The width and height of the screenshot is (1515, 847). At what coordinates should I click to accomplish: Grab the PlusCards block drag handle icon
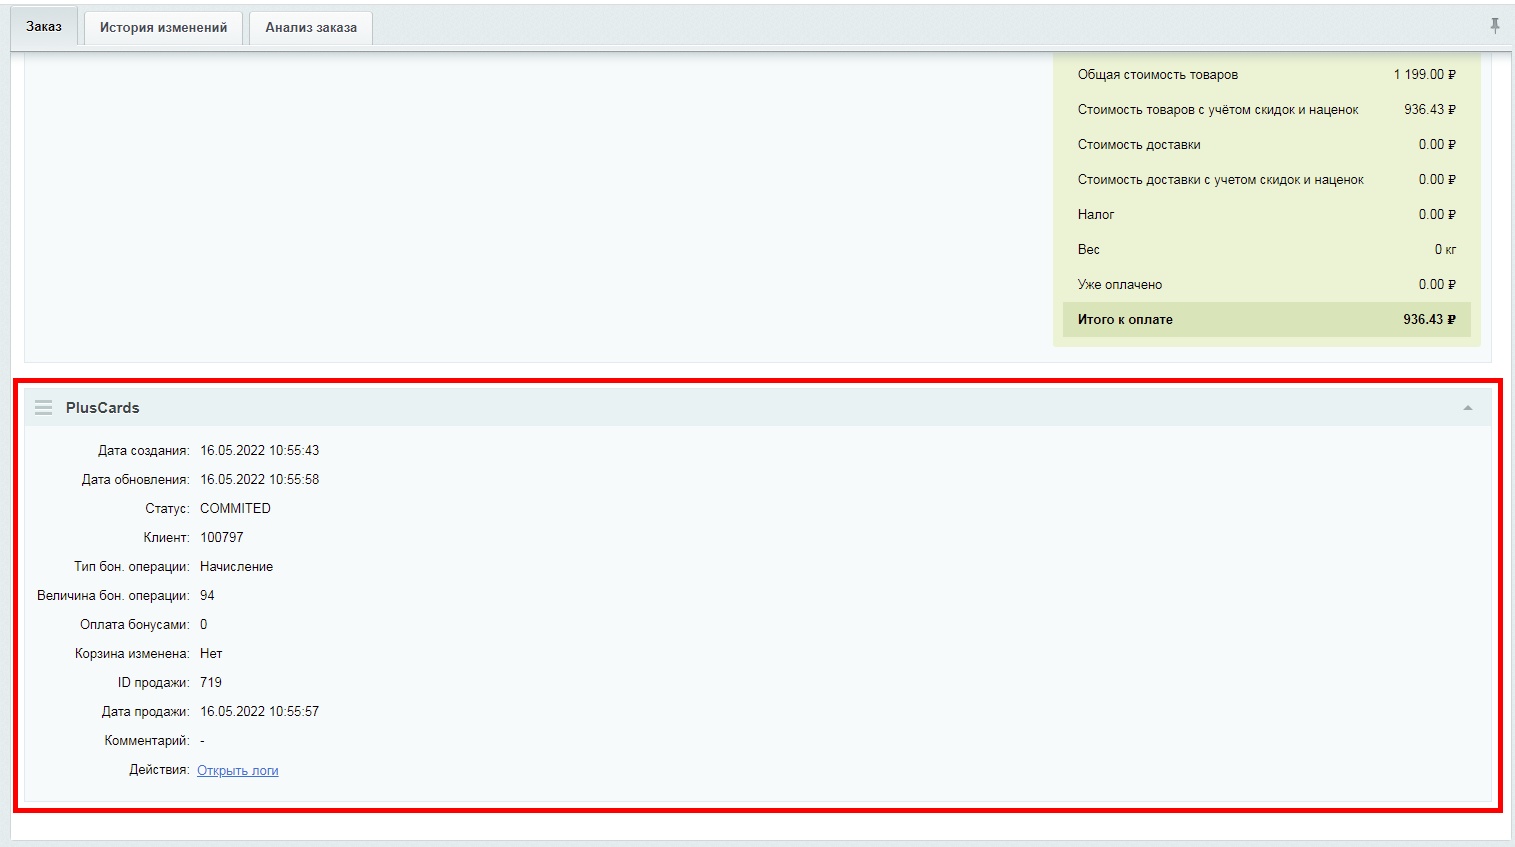pyautogui.click(x=43, y=408)
